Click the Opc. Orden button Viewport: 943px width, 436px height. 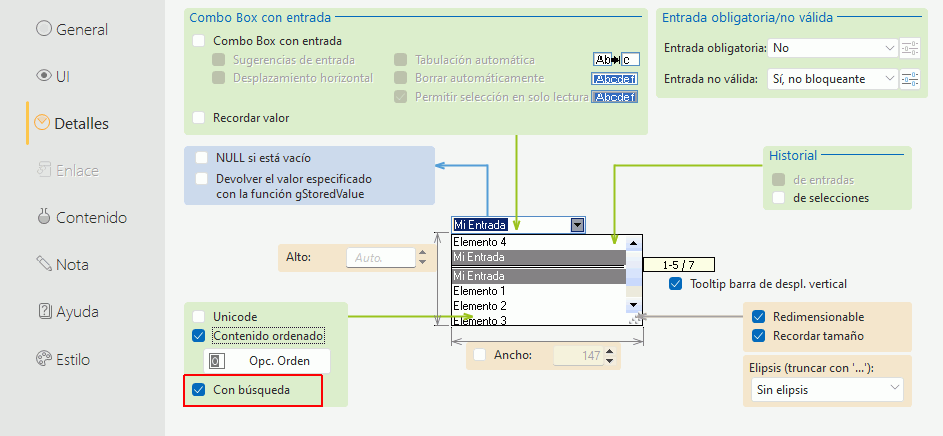267,361
